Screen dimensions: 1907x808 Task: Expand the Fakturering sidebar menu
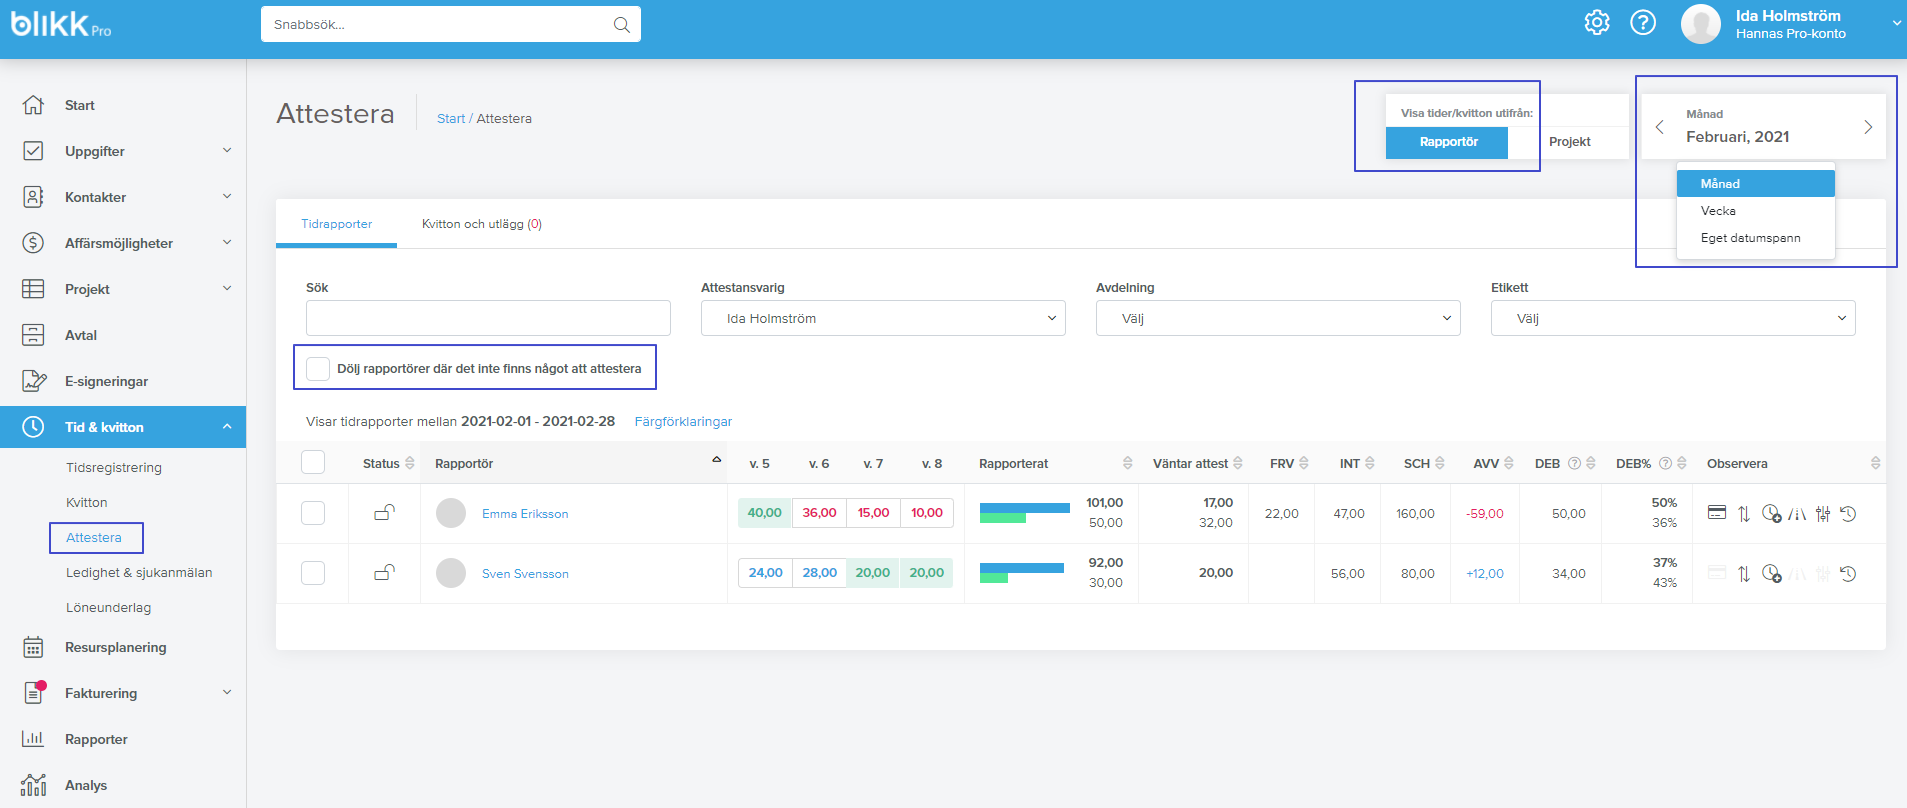tap(227, 692)
